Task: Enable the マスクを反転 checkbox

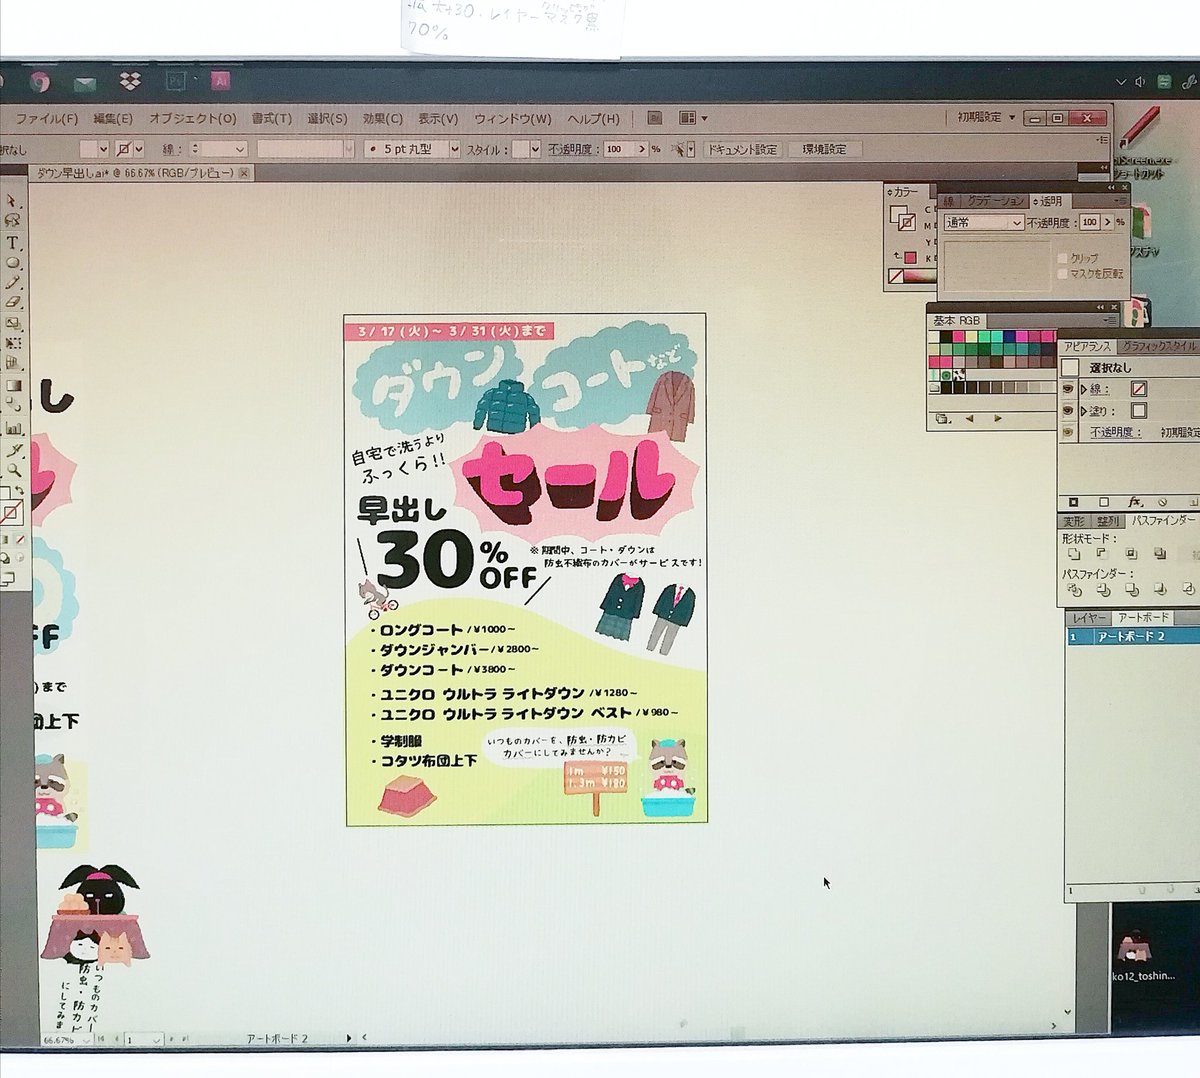Action: coord(1062,273)
